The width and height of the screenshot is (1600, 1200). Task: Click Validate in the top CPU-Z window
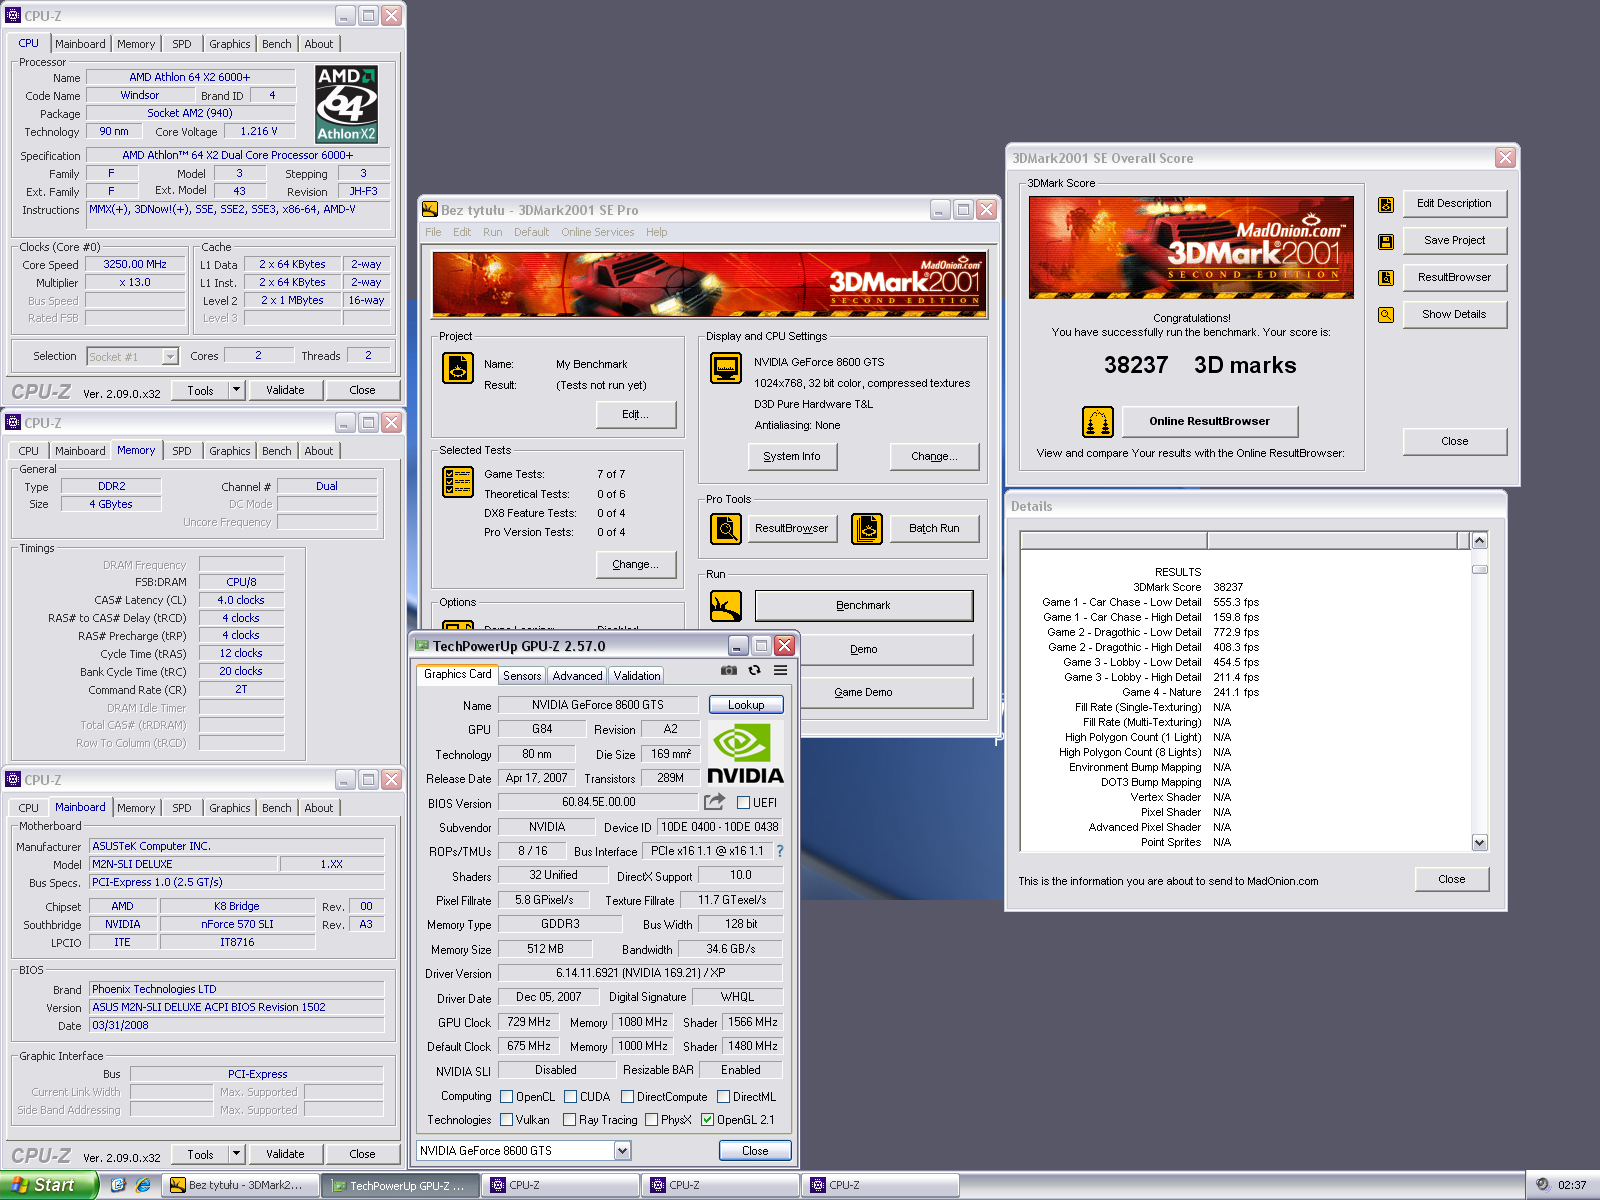point(285,390)
